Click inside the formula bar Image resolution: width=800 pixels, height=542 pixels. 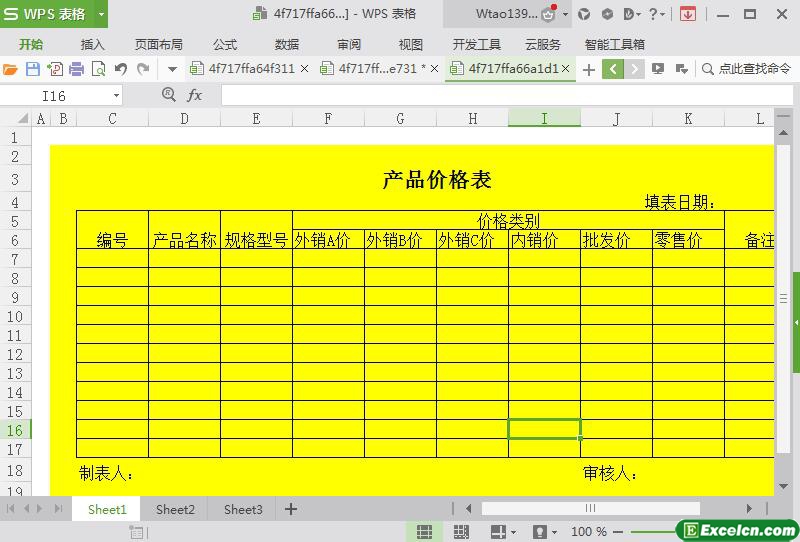(x=507, y=95)
